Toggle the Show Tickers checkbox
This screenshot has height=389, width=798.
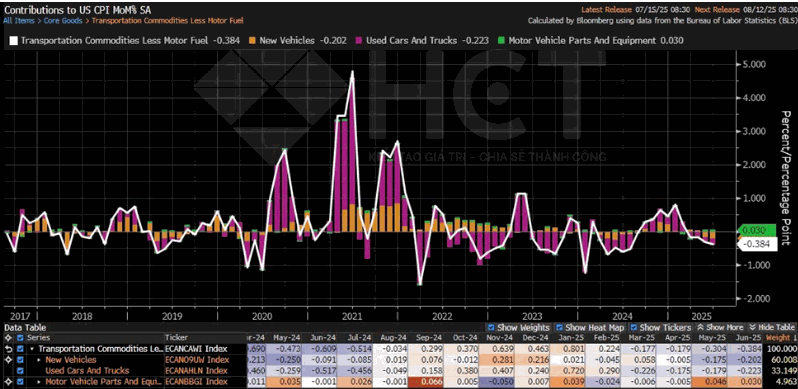click(x=634, y=327)
